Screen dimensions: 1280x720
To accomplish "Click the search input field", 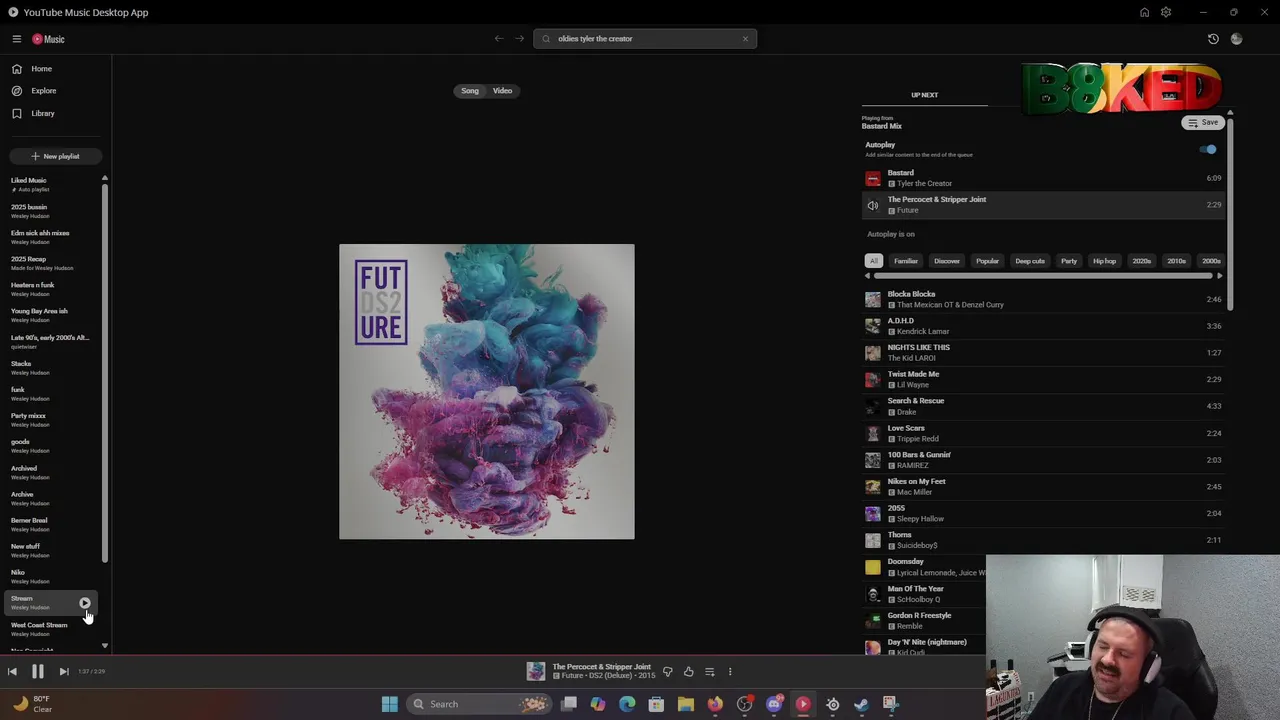I will point(646,39).
